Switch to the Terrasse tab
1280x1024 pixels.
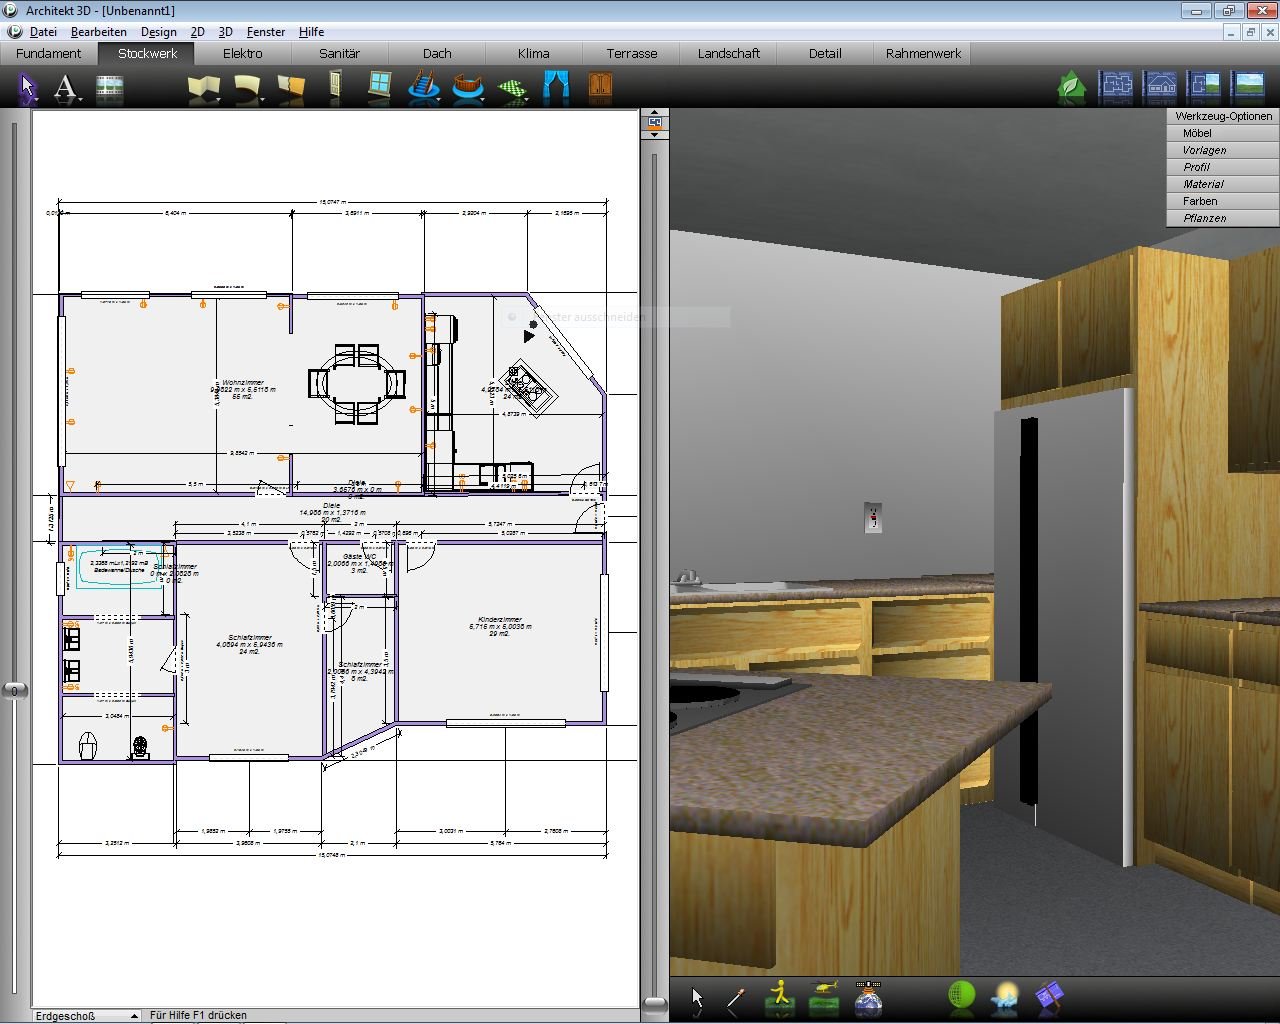(x=631, y=53)
